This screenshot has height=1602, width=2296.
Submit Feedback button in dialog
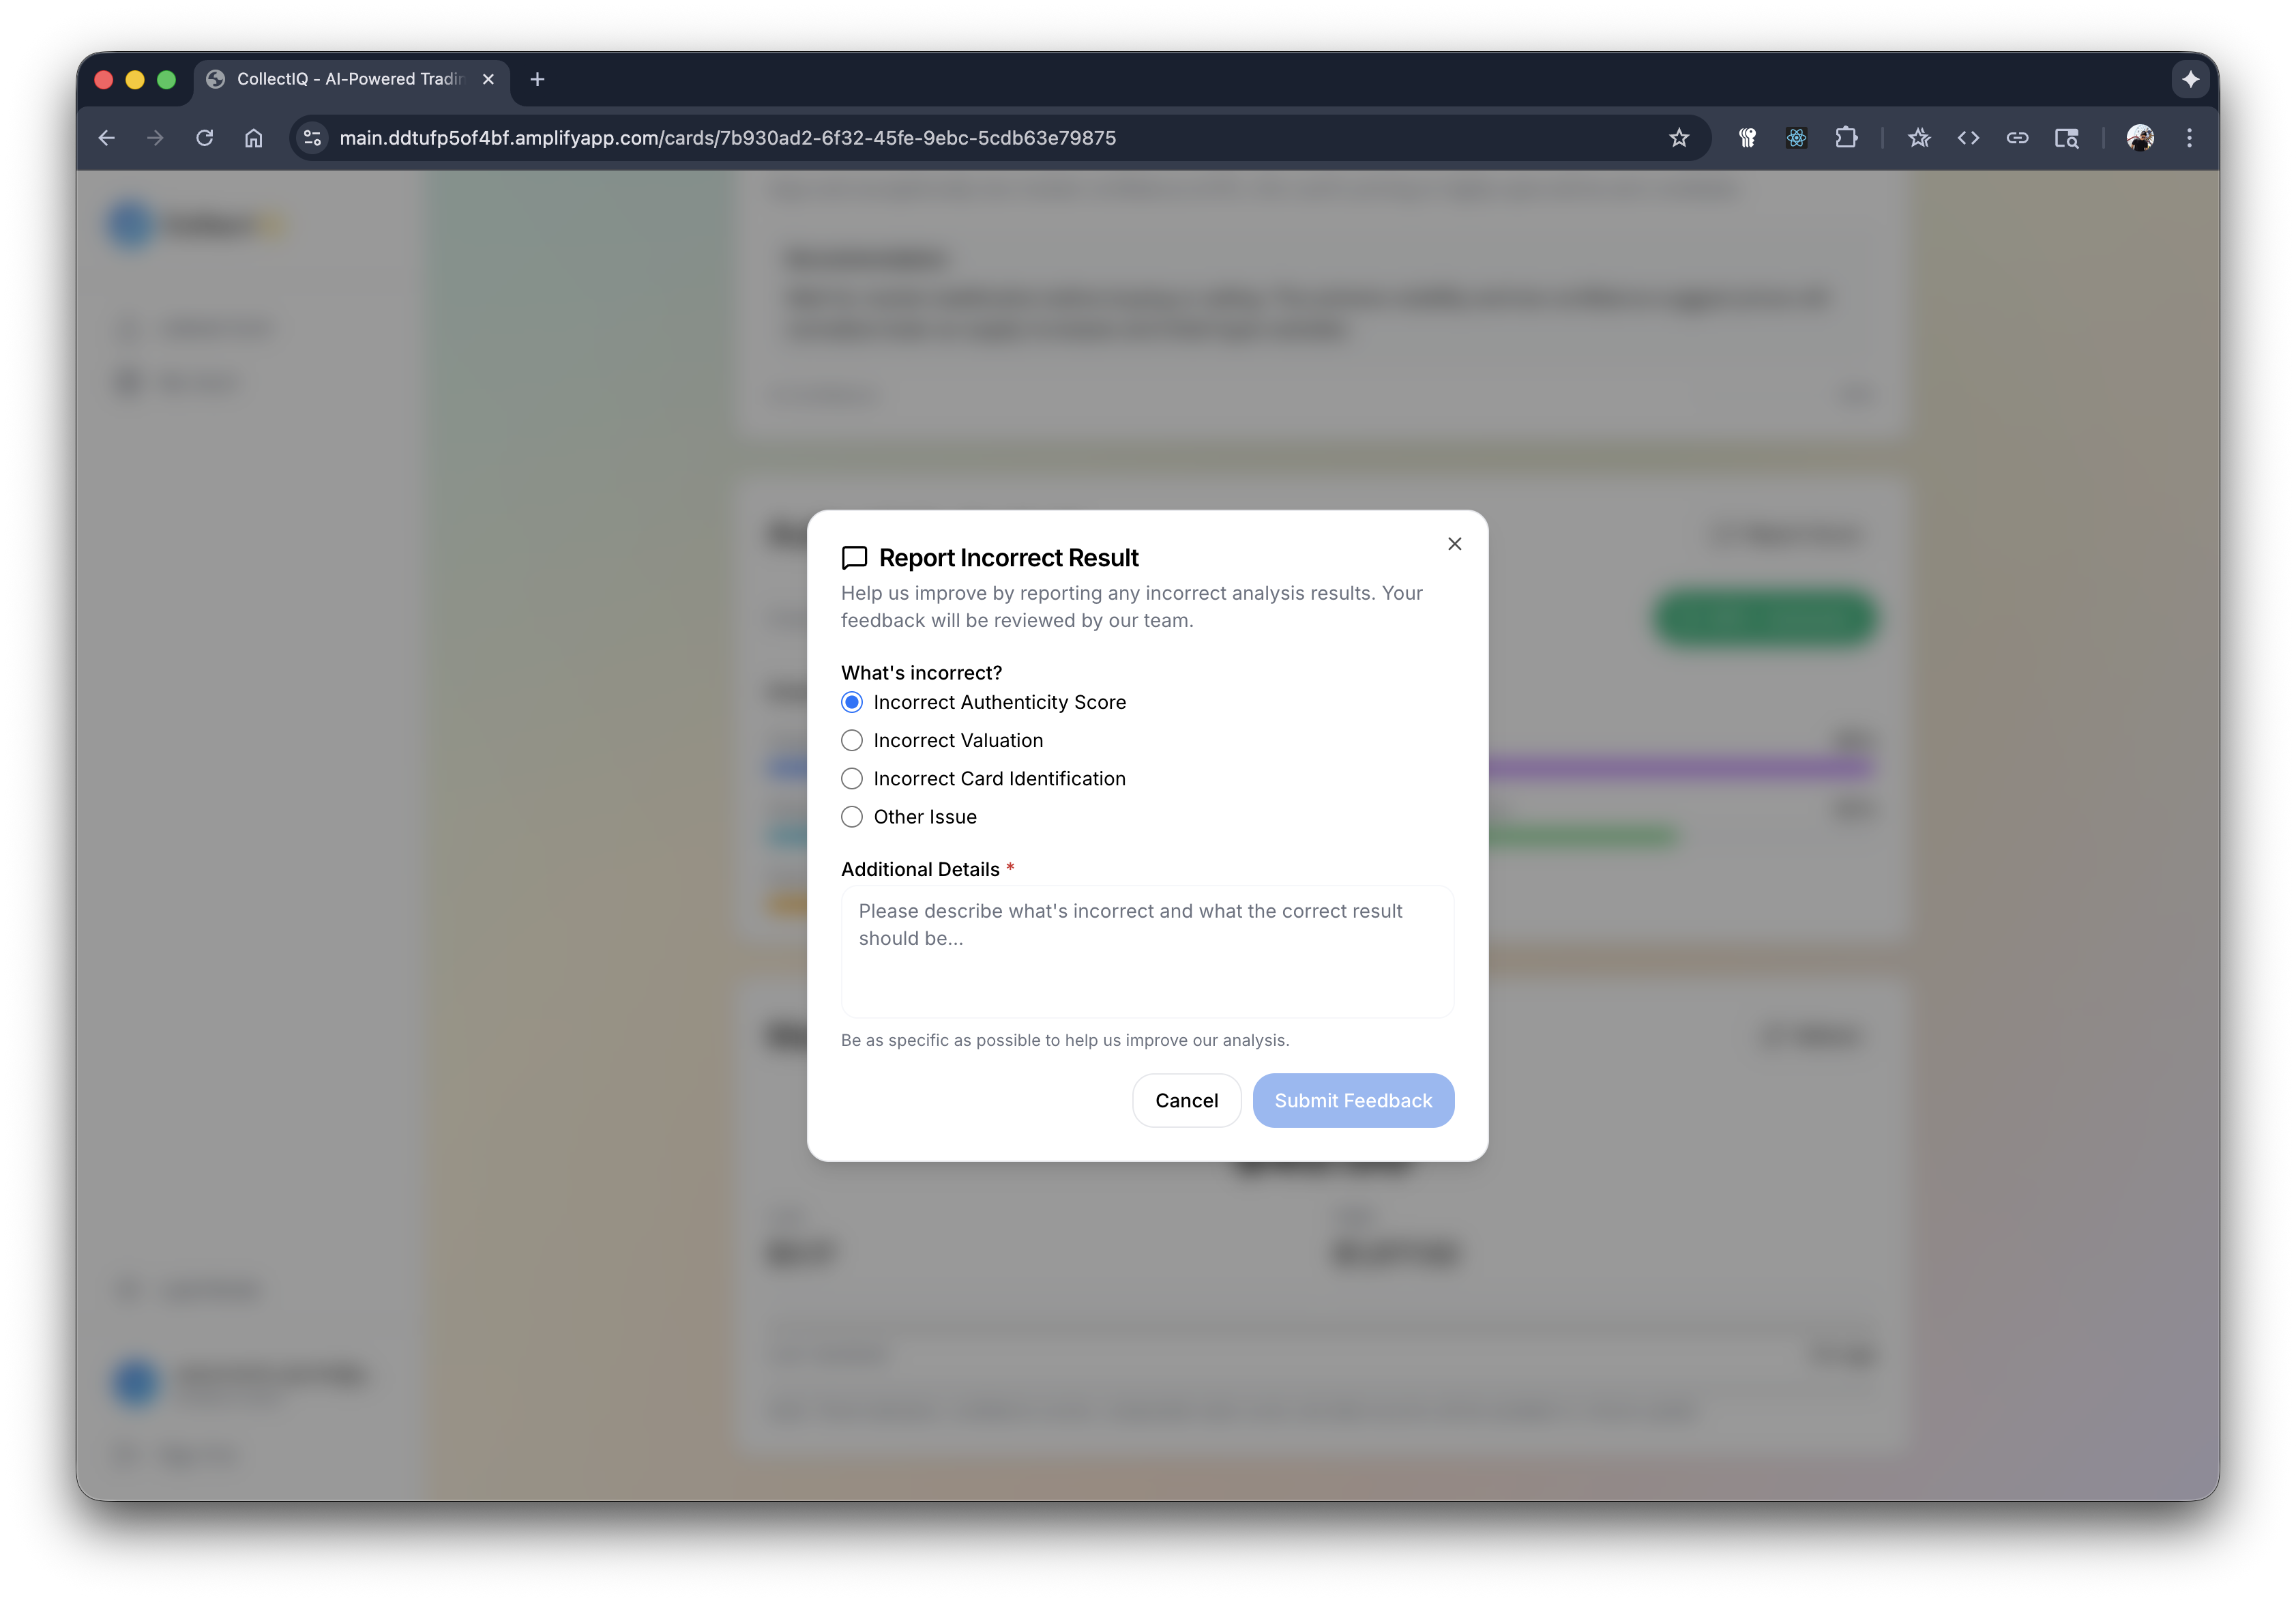coord(1353,1100)
